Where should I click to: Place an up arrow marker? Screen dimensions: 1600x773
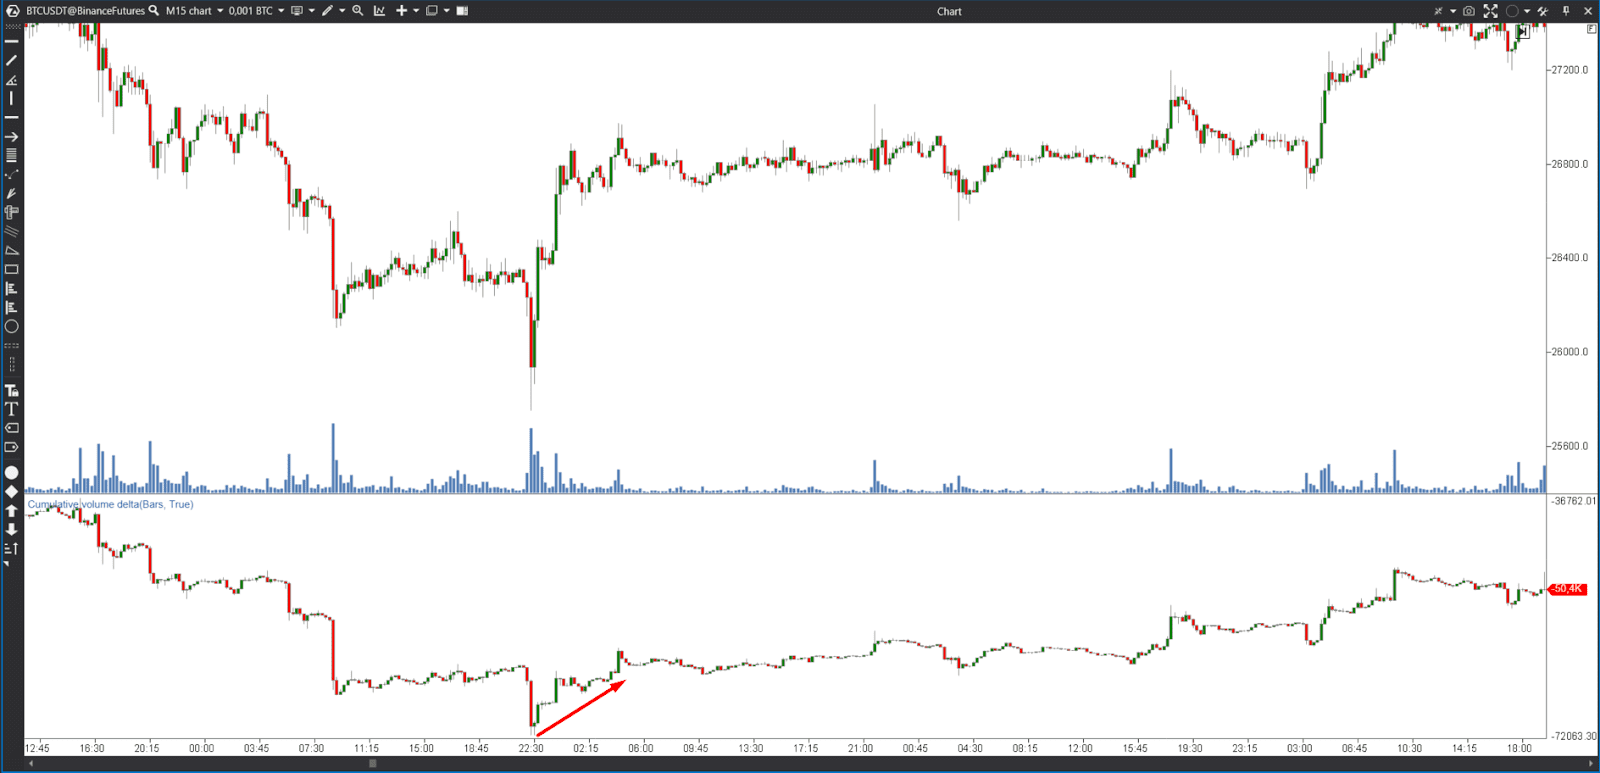12,510
